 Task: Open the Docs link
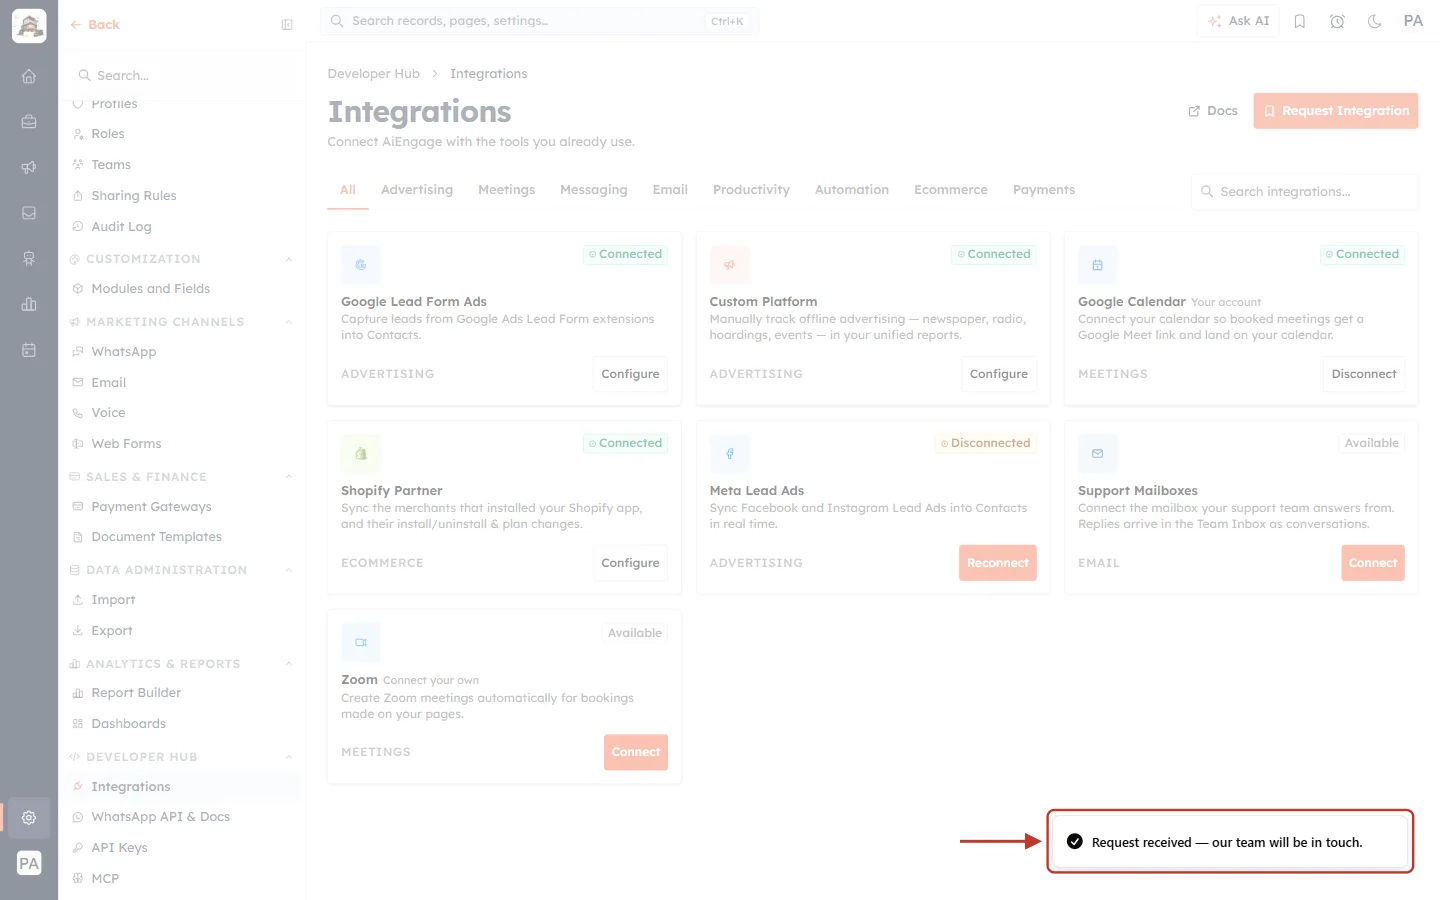(x=1213, y=111)
